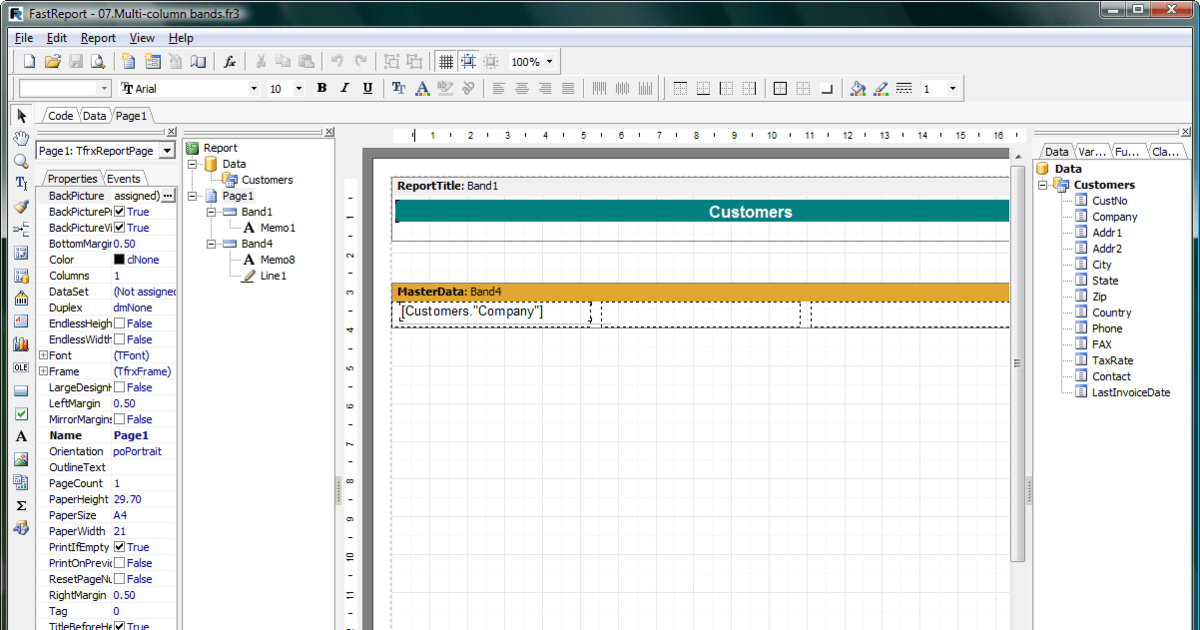This screenshot has width=1200, height=630.
Task: Click the expression fx toolbar icon
Action: click(x=229, y=62)
